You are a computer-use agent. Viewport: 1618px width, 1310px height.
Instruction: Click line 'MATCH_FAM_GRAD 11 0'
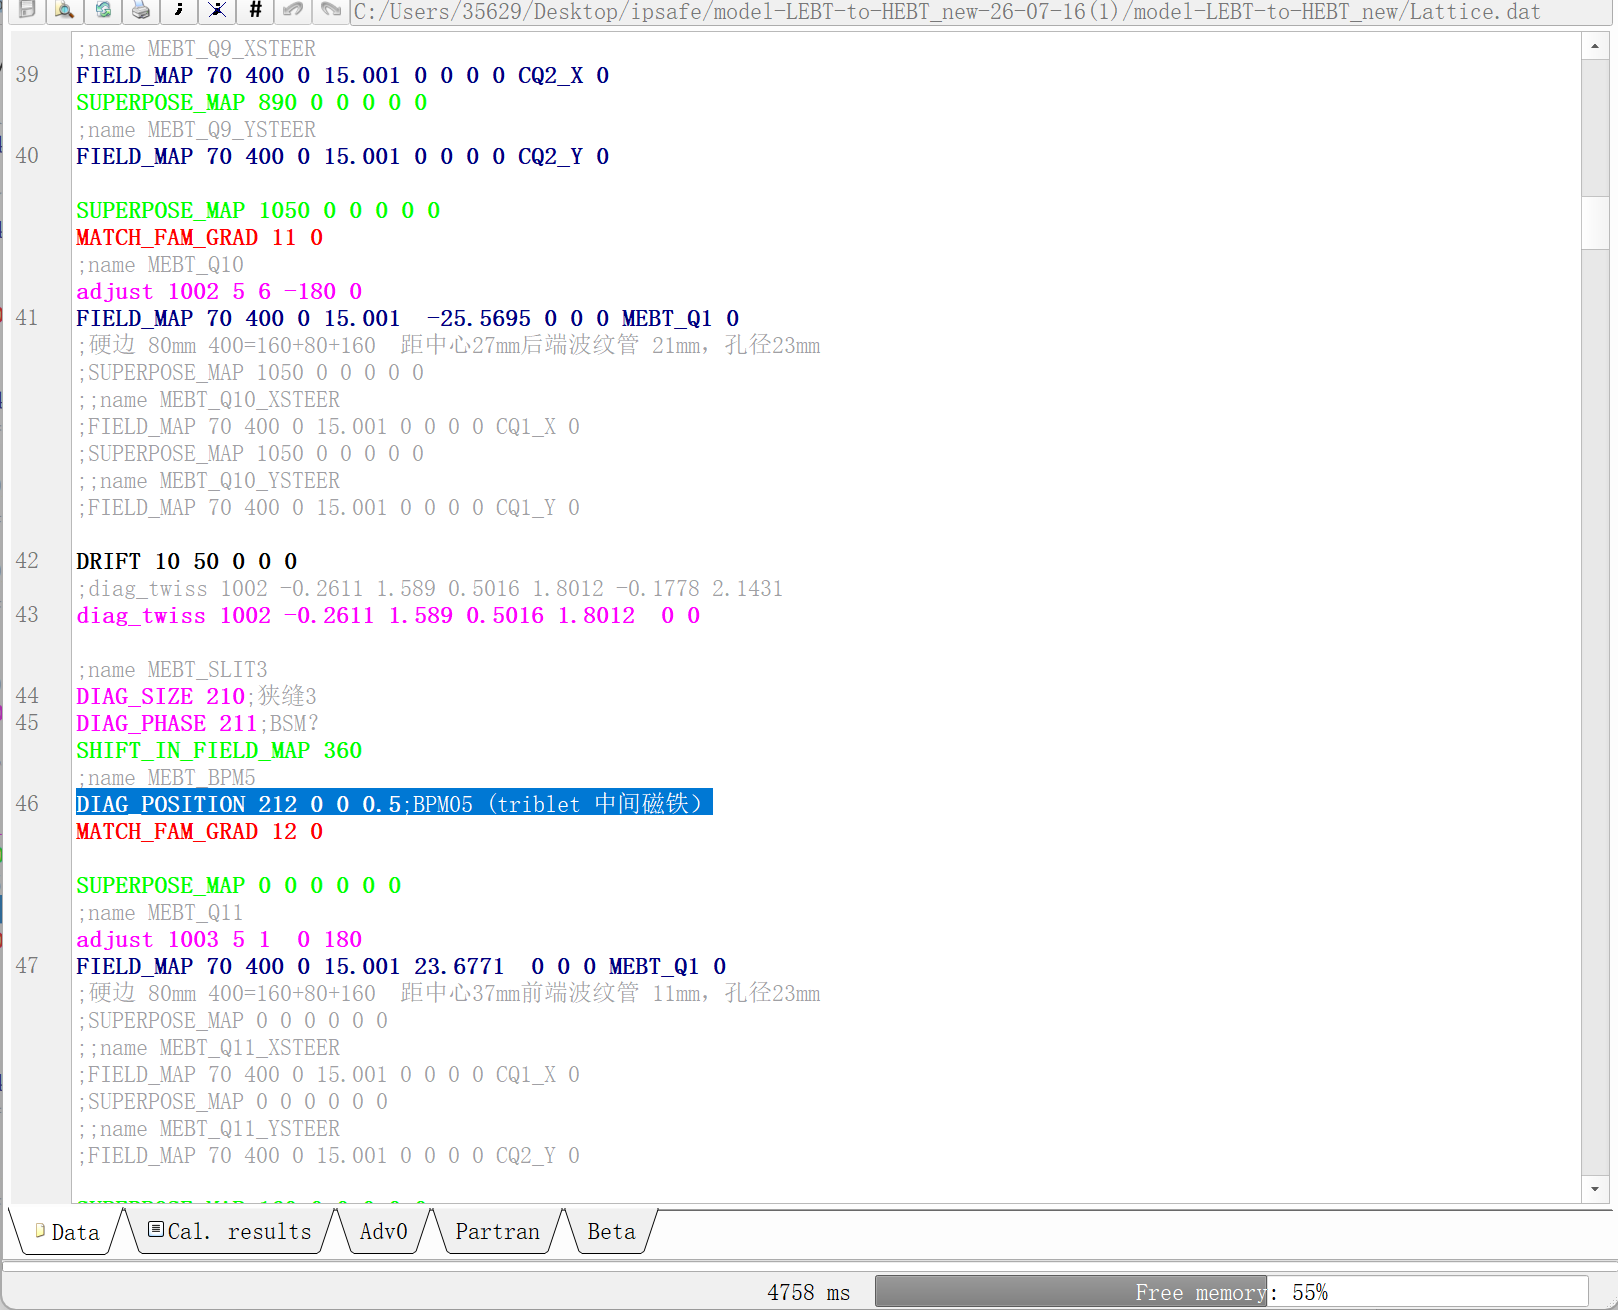click(x=199, y=237)
